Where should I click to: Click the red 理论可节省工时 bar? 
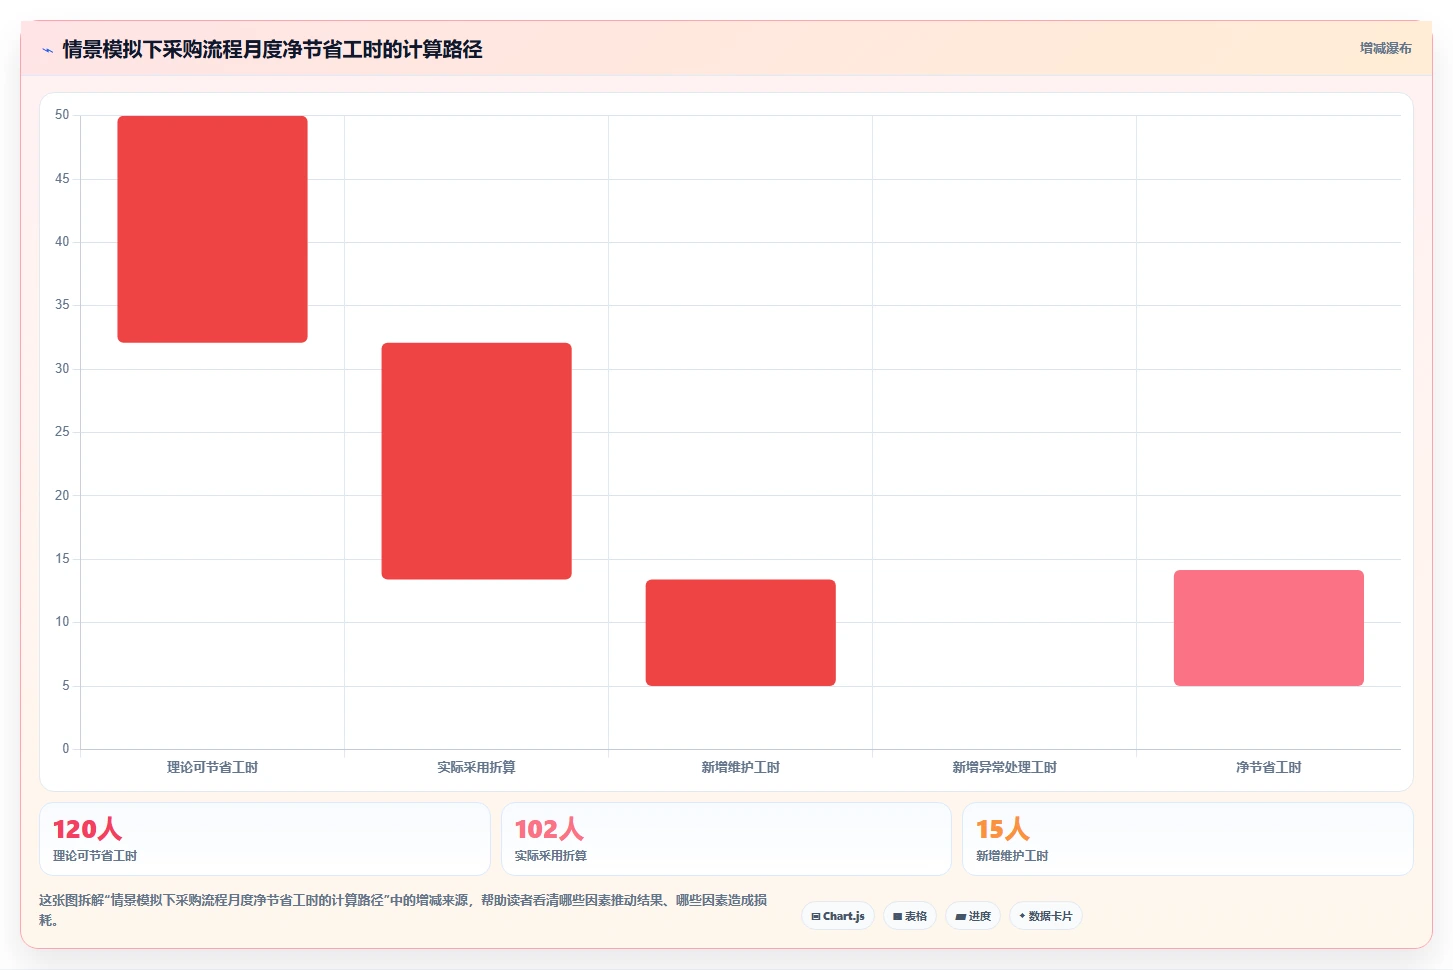(x=212, y=229)
